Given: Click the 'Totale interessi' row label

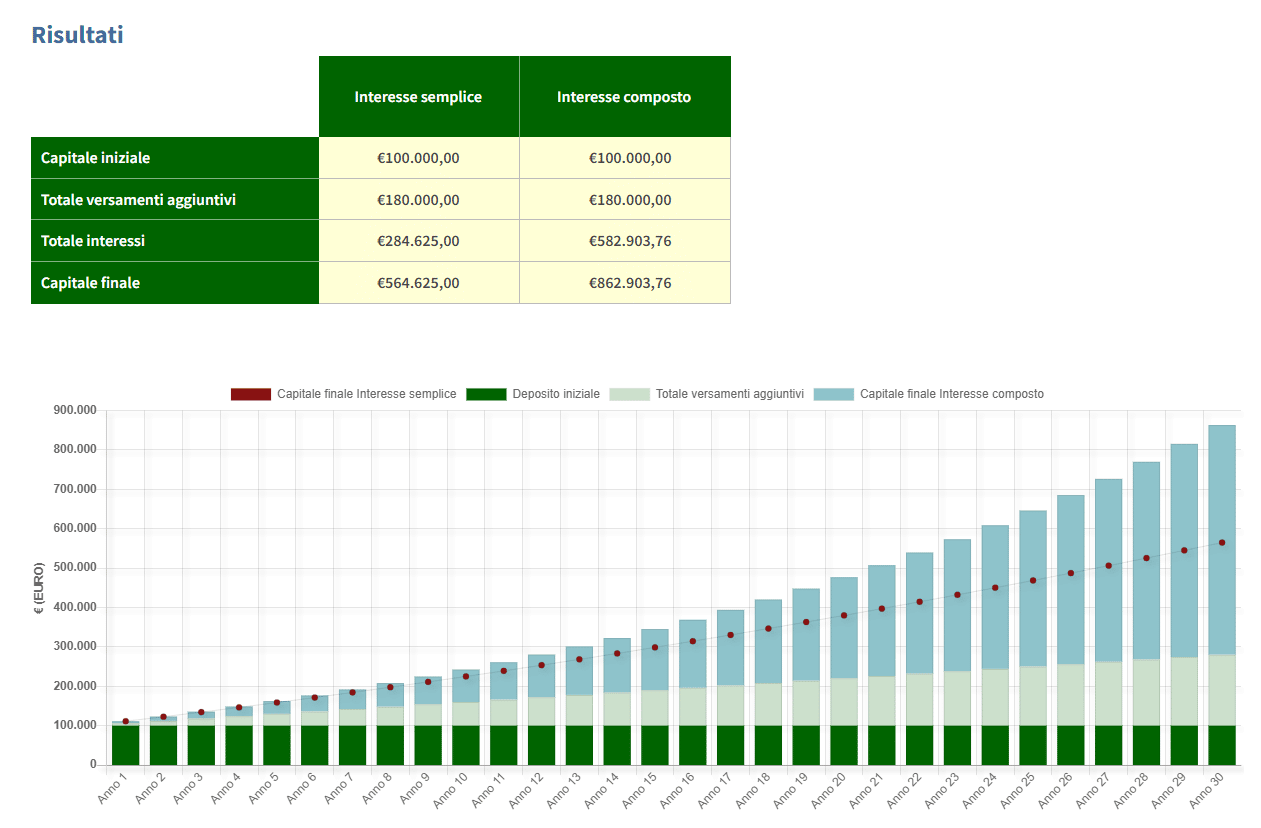Looking at the screenshot, I should click(x=92, y=241).
